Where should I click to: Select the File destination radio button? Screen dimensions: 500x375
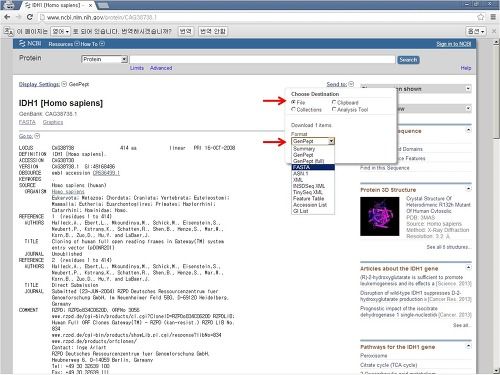pyautogui.click(x=293, y=102)
